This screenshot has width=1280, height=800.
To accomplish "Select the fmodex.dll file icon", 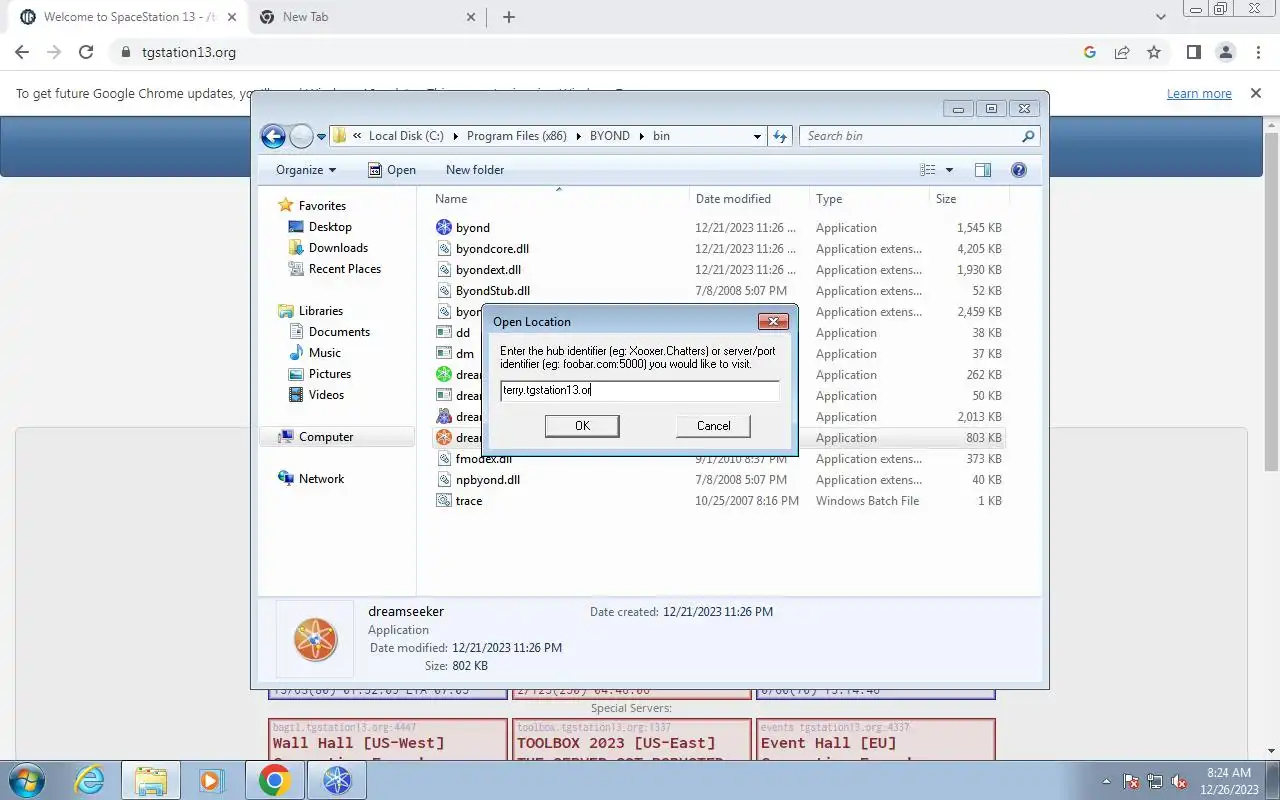I will [444, 459].
